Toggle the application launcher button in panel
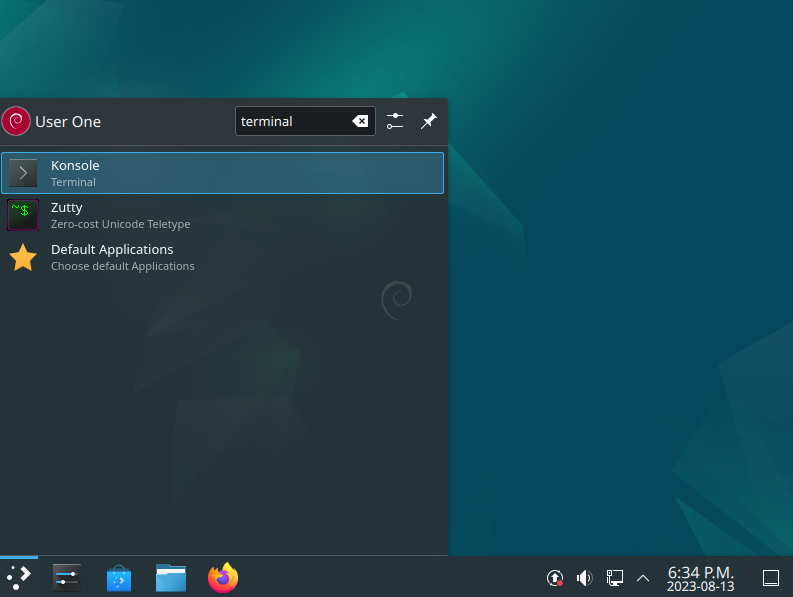The height and width of the screenshot is (597, 793). click(19, 577)
